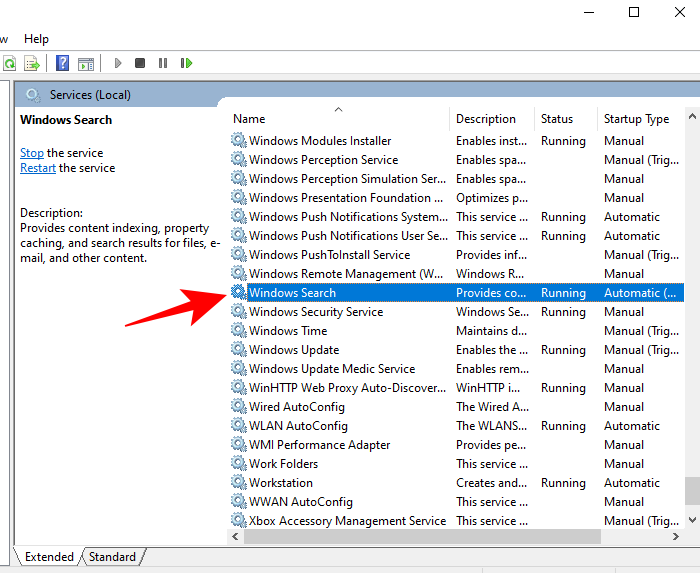Select the Windows Search service name

[x=292, y=293]
